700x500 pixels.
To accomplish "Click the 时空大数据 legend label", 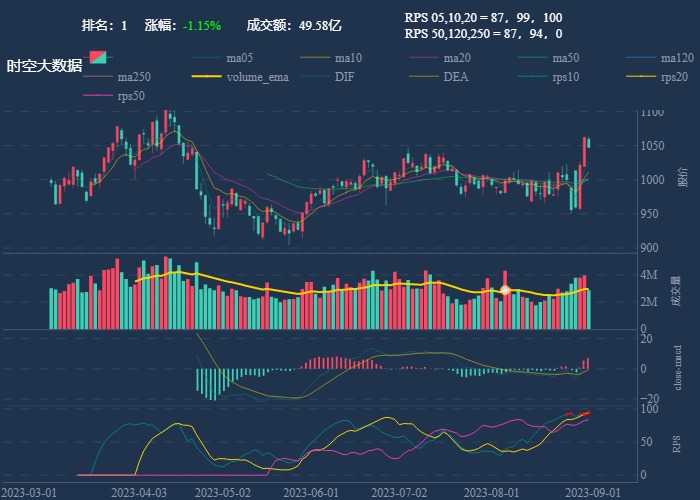I will point(44,66).
